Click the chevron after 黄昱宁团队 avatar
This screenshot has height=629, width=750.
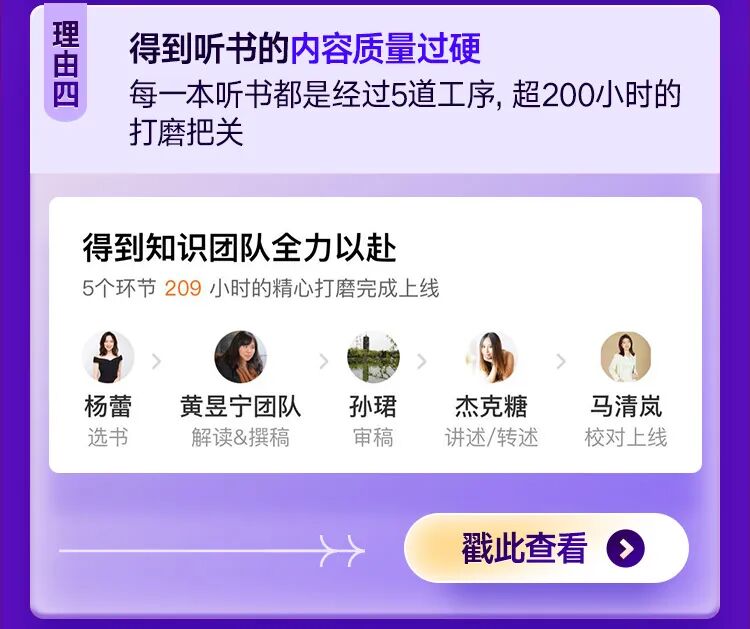pos(324,362)
